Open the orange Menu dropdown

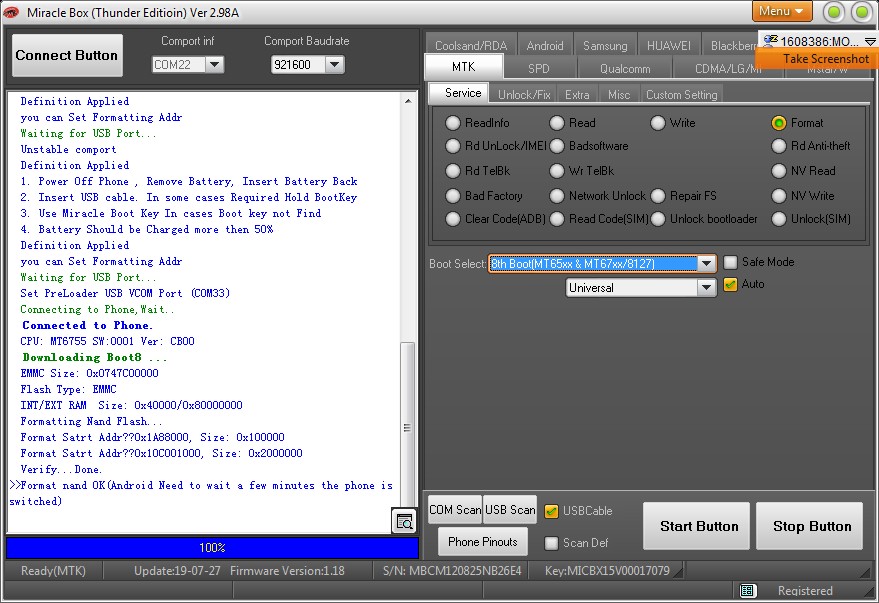click(x=784, y=11)
